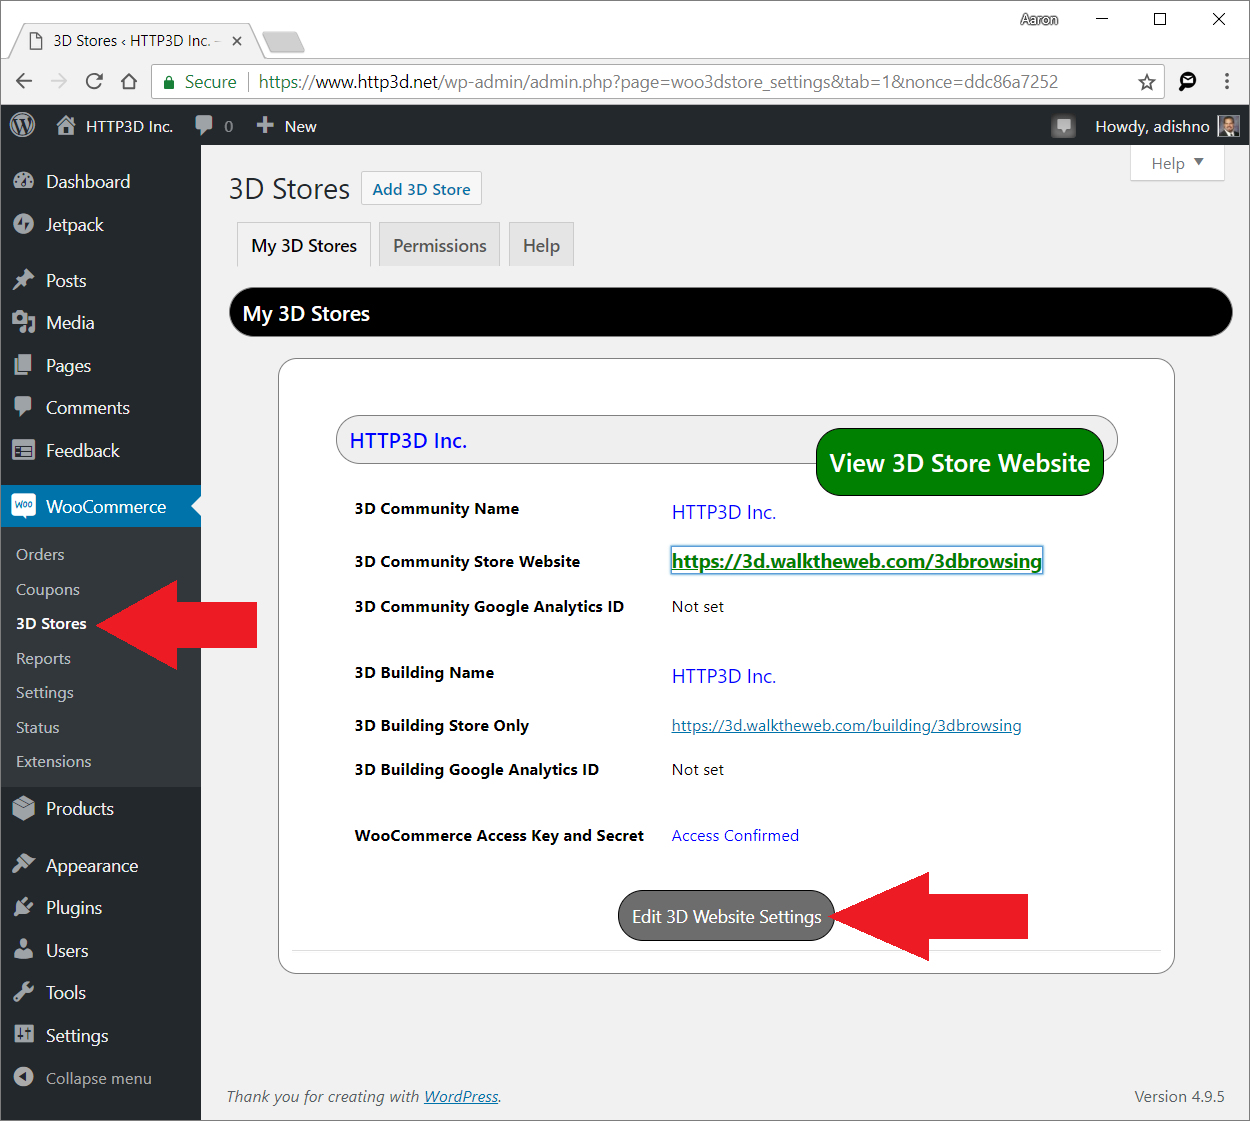Open Chrome's three-dot menu
Viewport: 1250px width, 1121px height.
point(1227,82)
